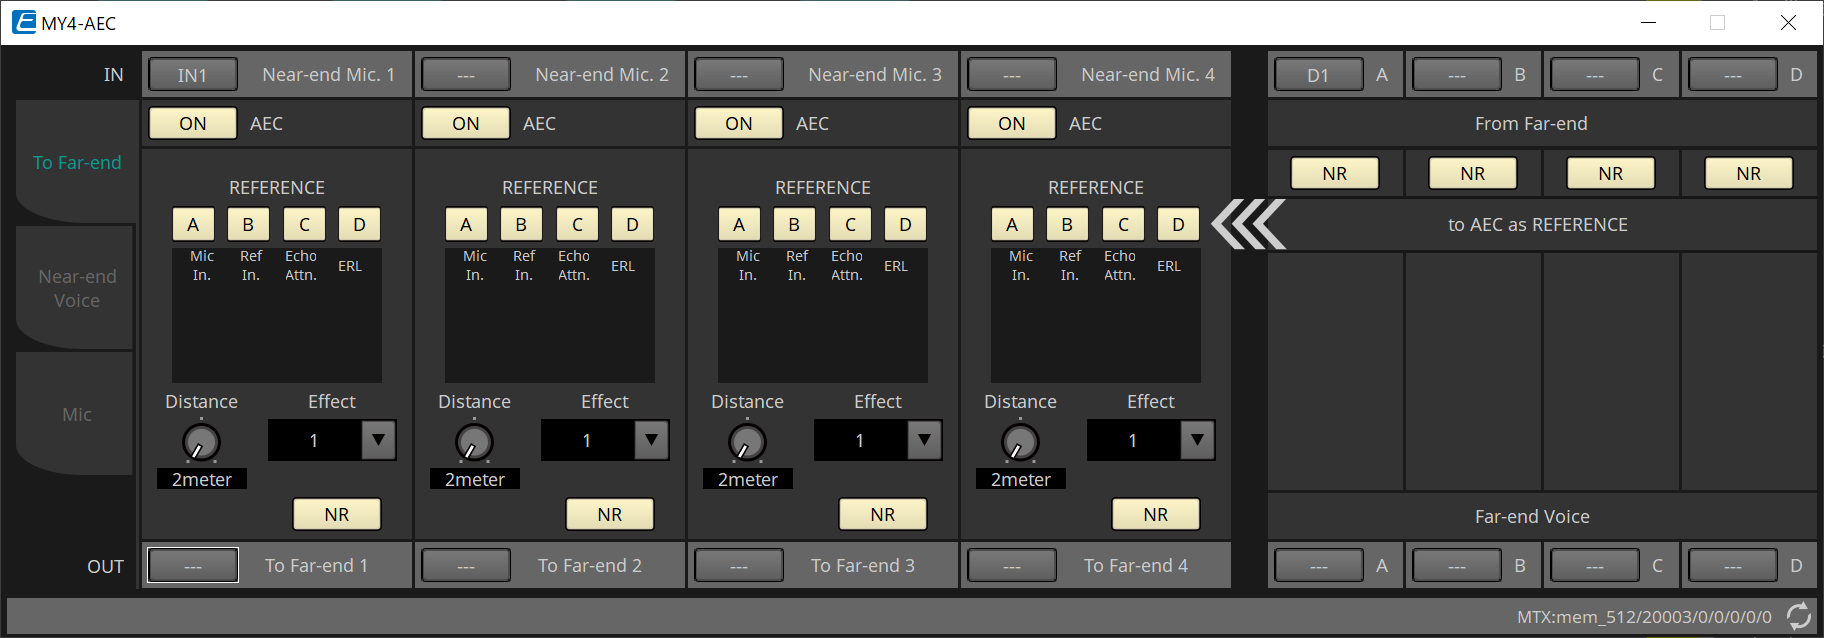Viewport: 1824px width, 638px height.
Task: Toggle NR under Near-end Mic. 2
Action: click(609, 514)
